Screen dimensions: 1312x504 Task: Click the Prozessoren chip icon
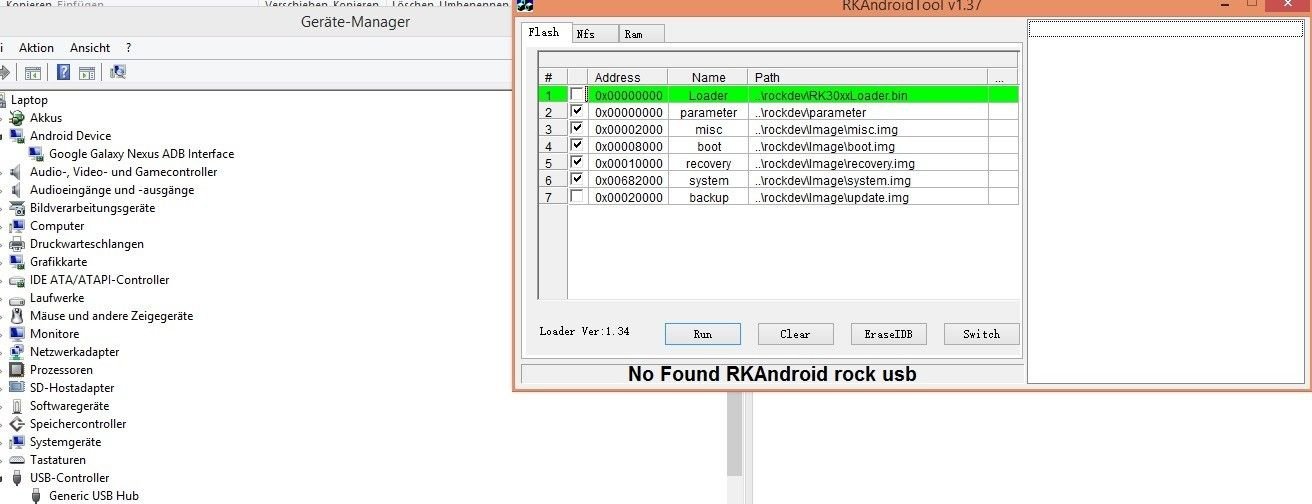point(18,370)
